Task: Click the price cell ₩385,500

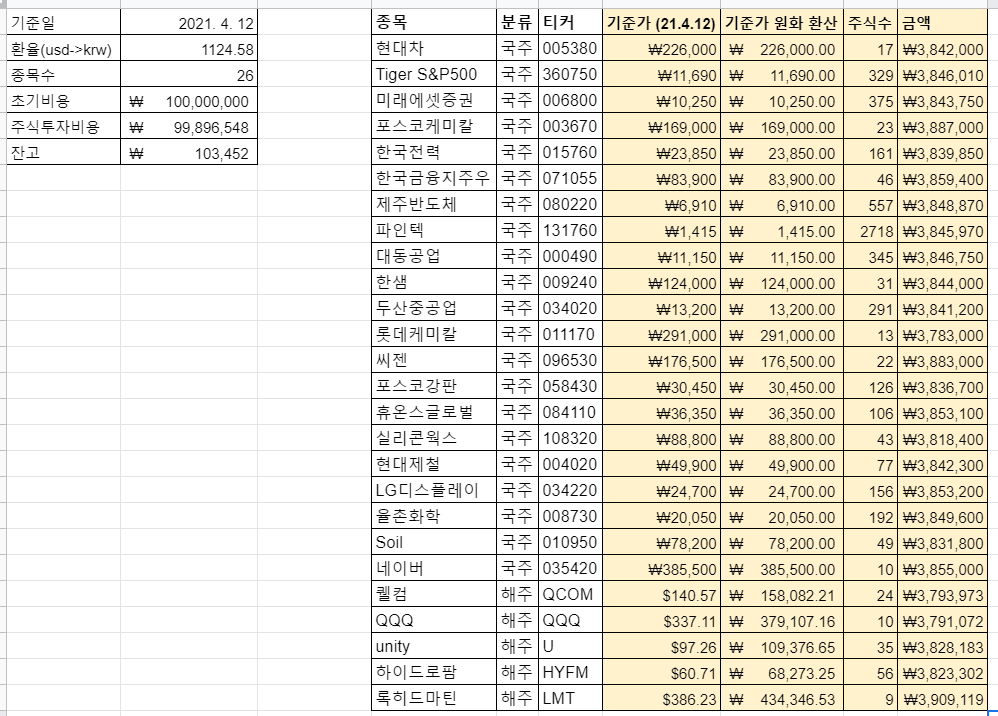Action: (x=661, y=569)
